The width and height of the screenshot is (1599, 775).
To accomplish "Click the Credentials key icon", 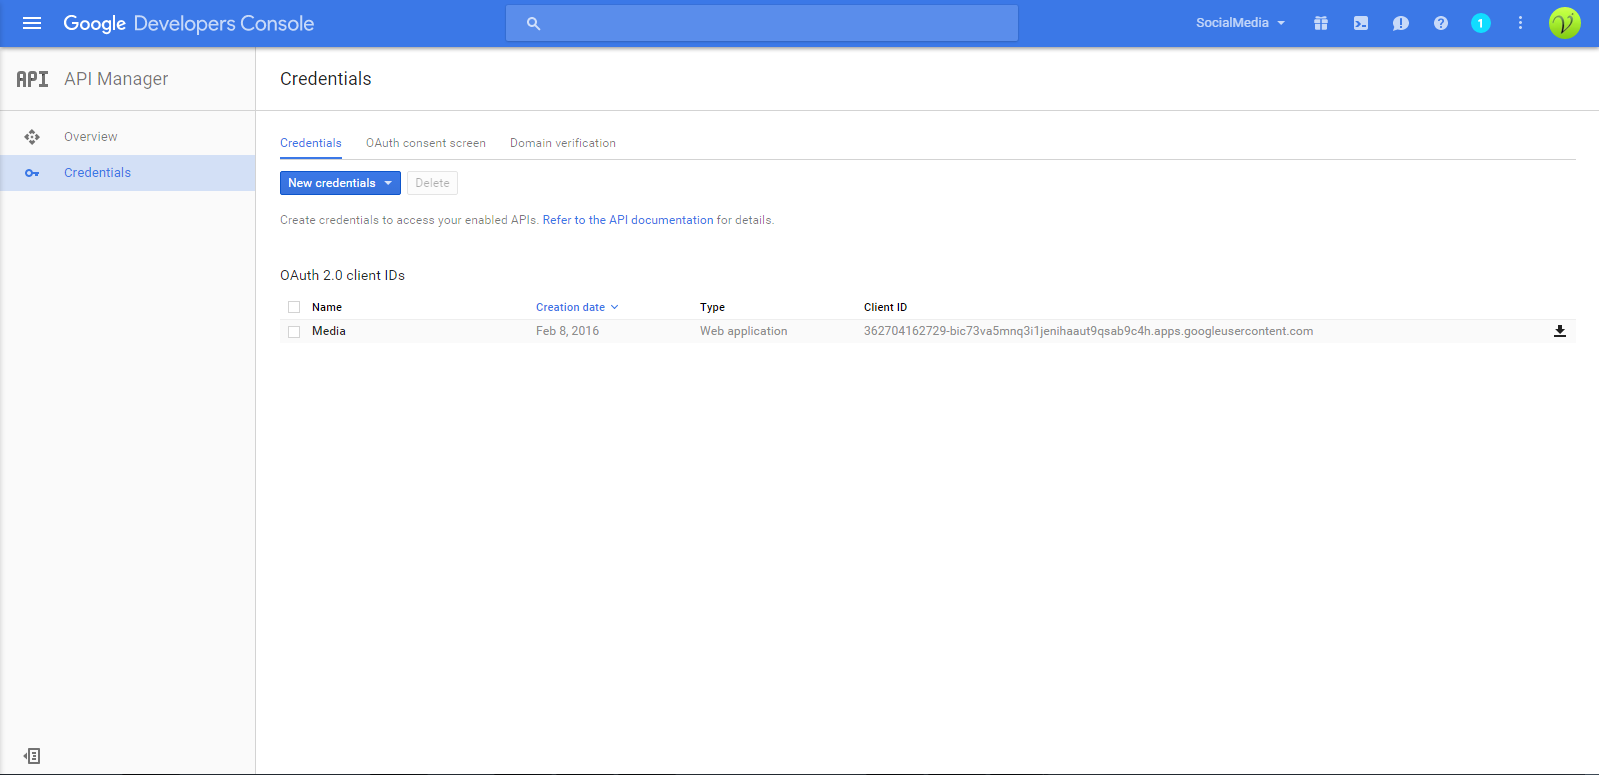I will 32,173.
